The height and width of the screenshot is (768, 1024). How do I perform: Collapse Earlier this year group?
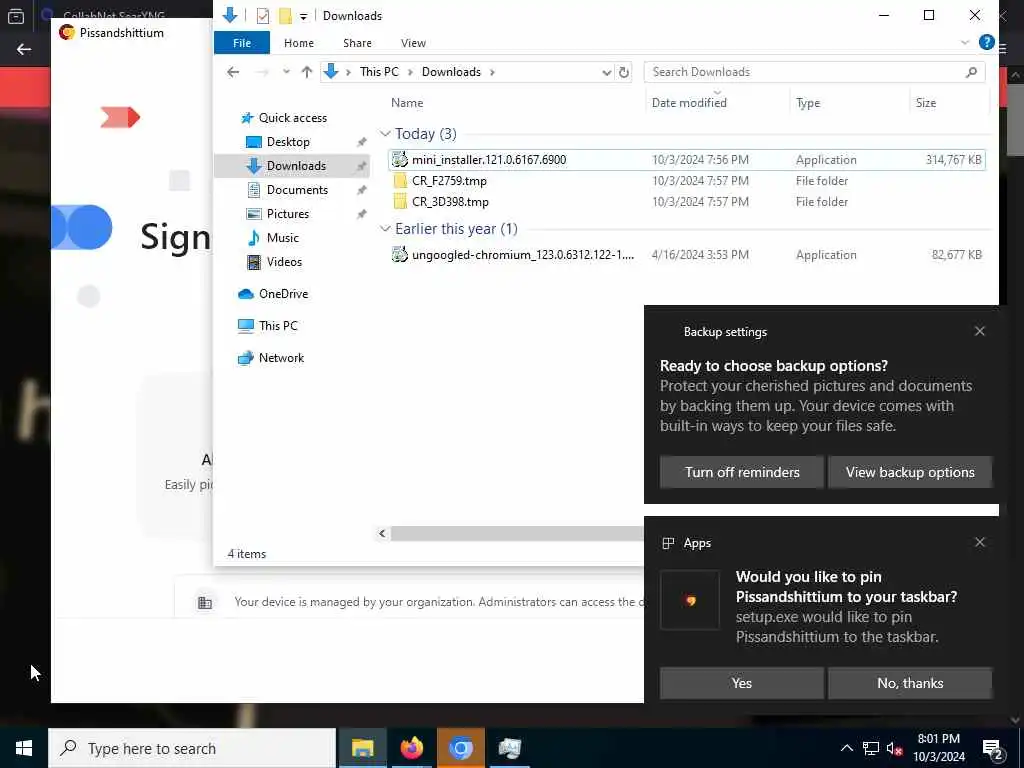tap(385, 229)
